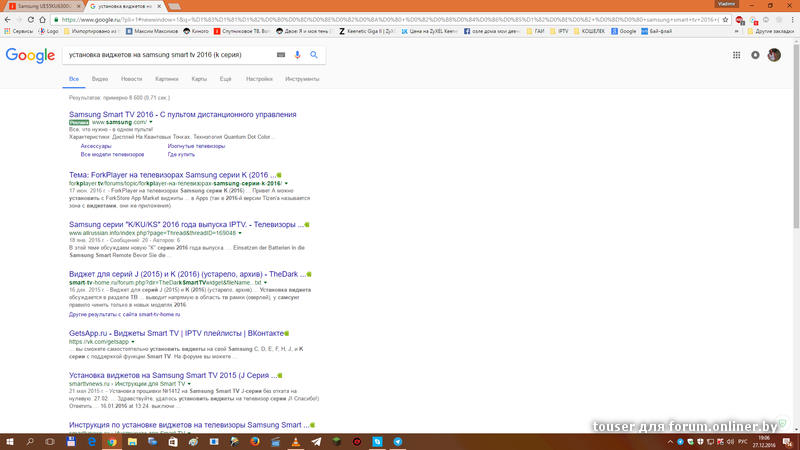Image resolution: width=800 pixels, height=450 pixels.
Task: Switch to the Samsung UE55KU6300 browser tab
Action: 44,6
